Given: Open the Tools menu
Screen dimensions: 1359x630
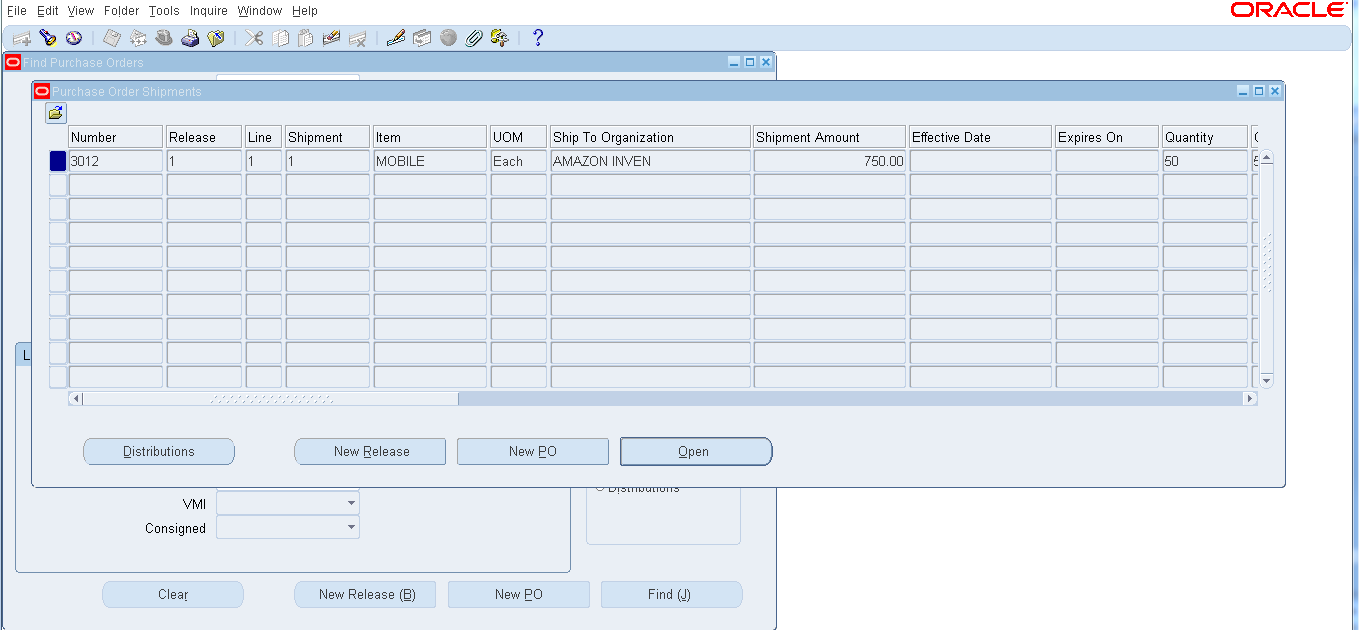Looking at the screenshot, I should (164, 11).
